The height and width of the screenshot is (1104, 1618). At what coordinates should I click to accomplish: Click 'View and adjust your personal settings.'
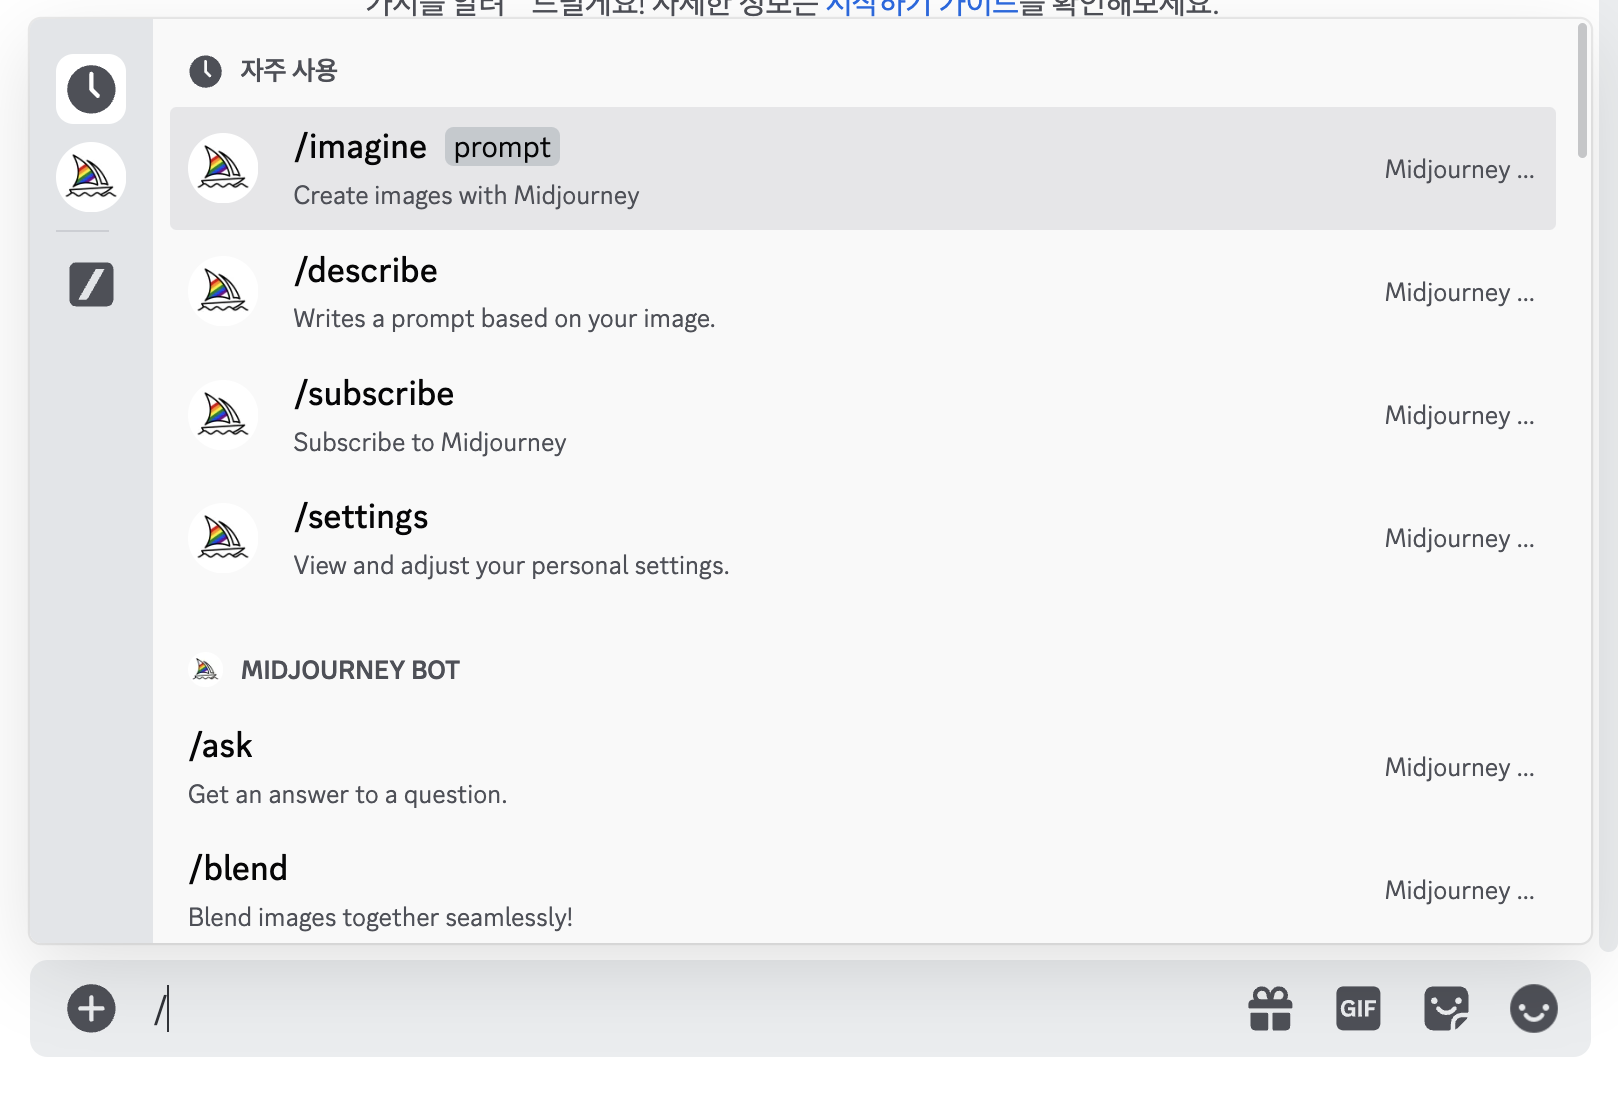511,565
